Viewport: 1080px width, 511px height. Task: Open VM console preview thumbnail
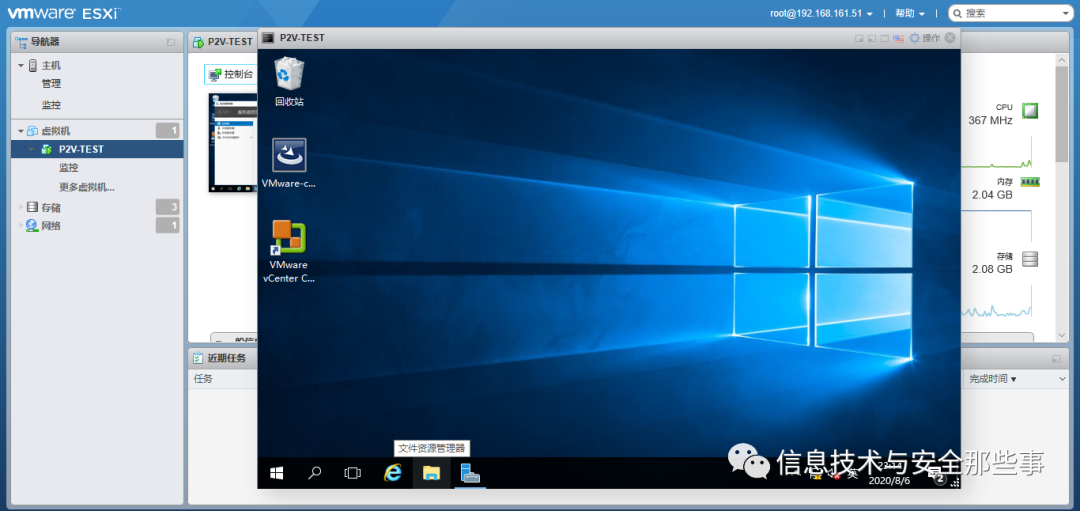click(233, 142)
